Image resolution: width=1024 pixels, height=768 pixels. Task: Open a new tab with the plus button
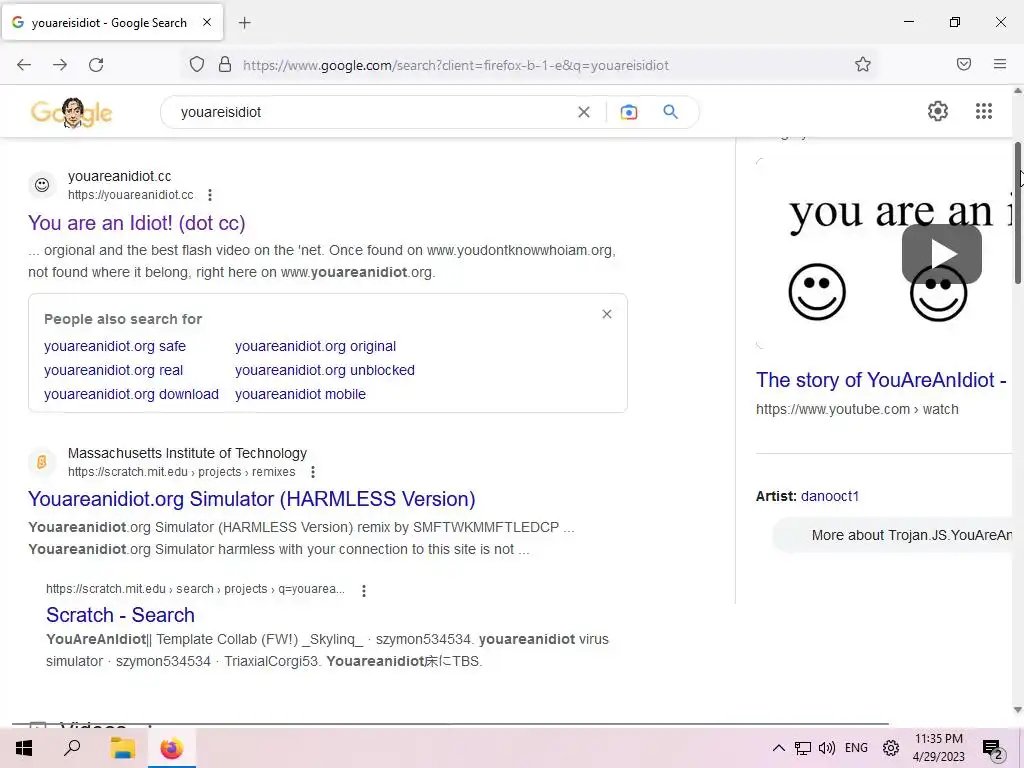pyautogui.click(x=244, y=23)
